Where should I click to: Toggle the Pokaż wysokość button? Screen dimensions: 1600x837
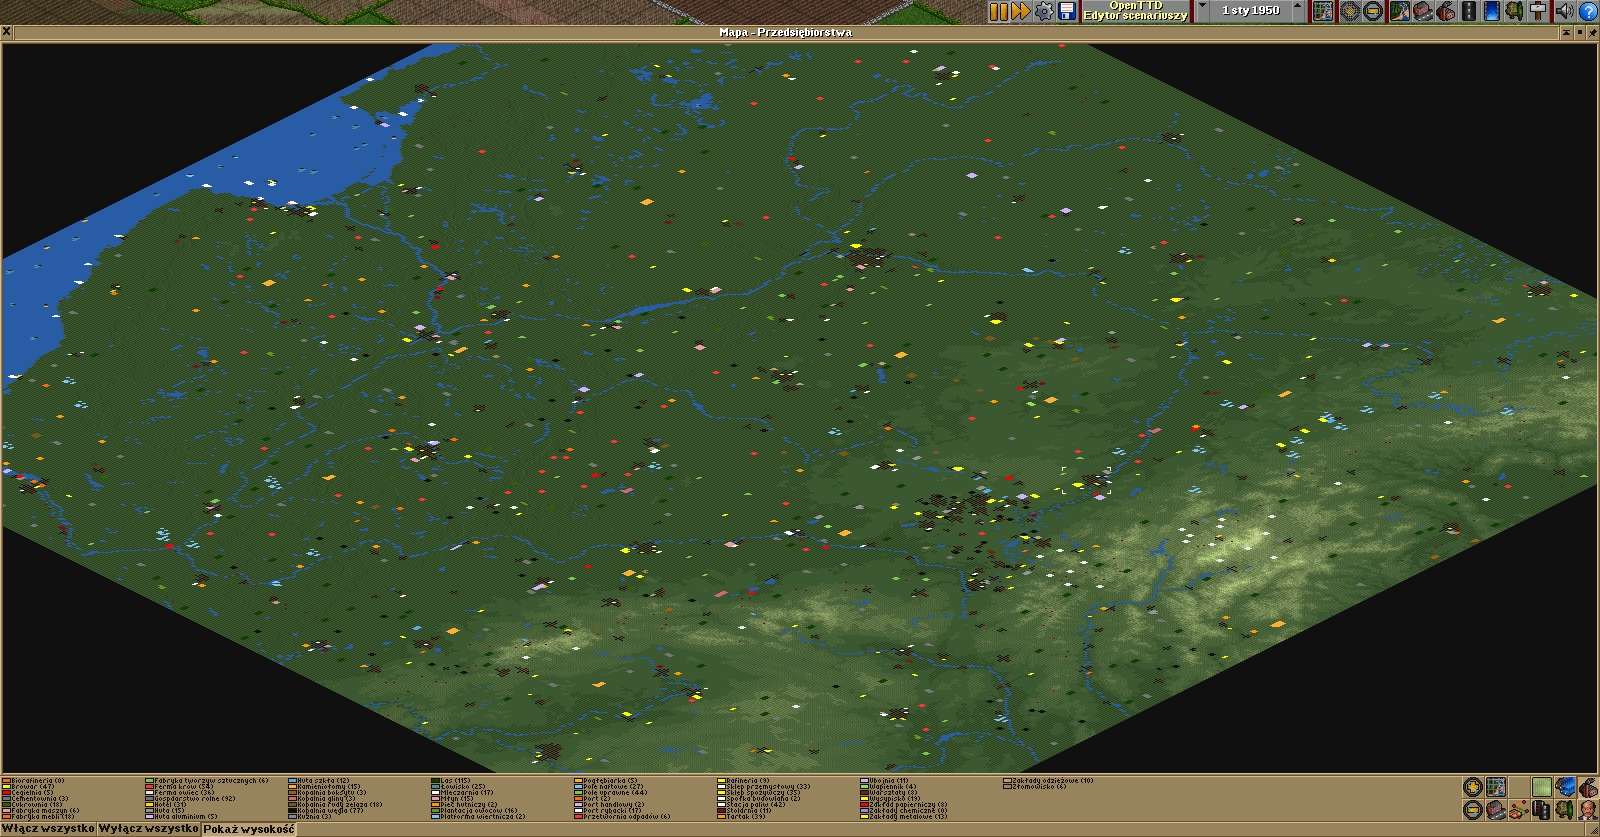[249, 829]
